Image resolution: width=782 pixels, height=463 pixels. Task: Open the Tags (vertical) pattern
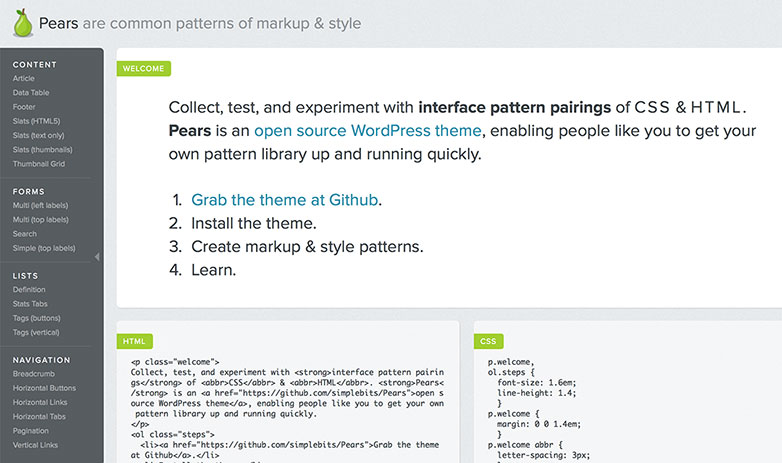coord(36,332)
